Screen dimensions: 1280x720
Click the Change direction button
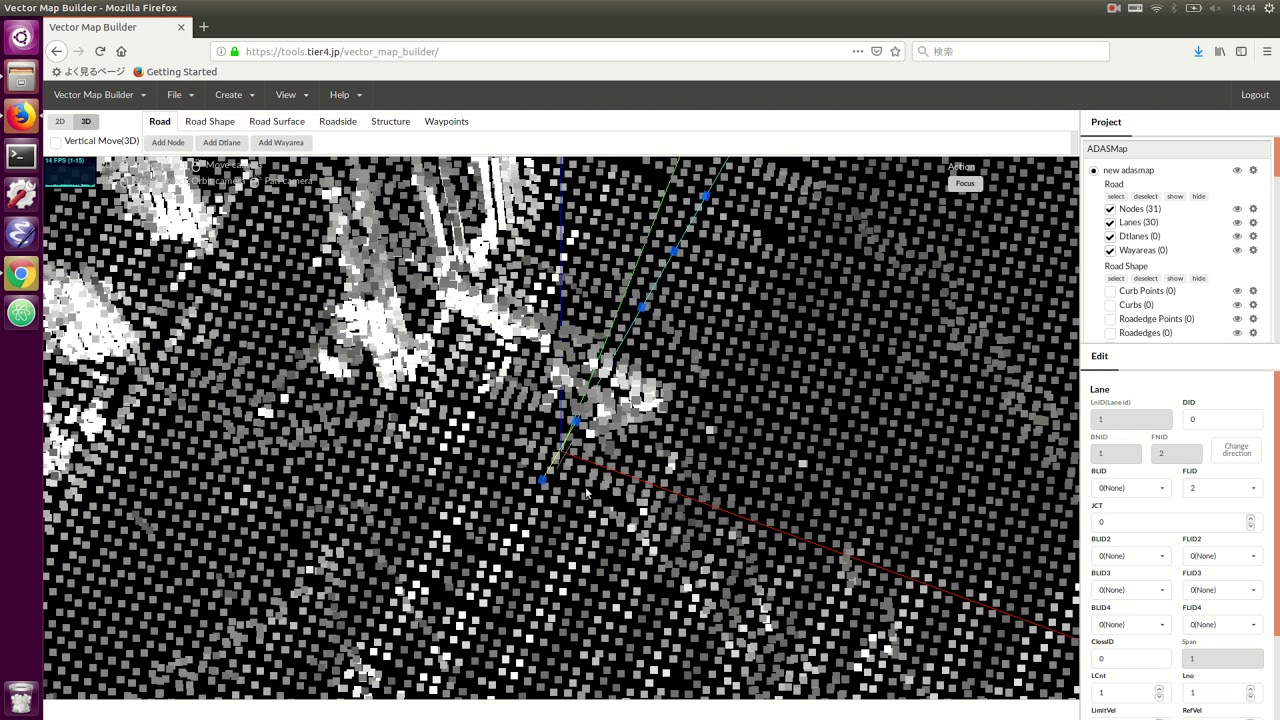click(x=1236, y=450)
